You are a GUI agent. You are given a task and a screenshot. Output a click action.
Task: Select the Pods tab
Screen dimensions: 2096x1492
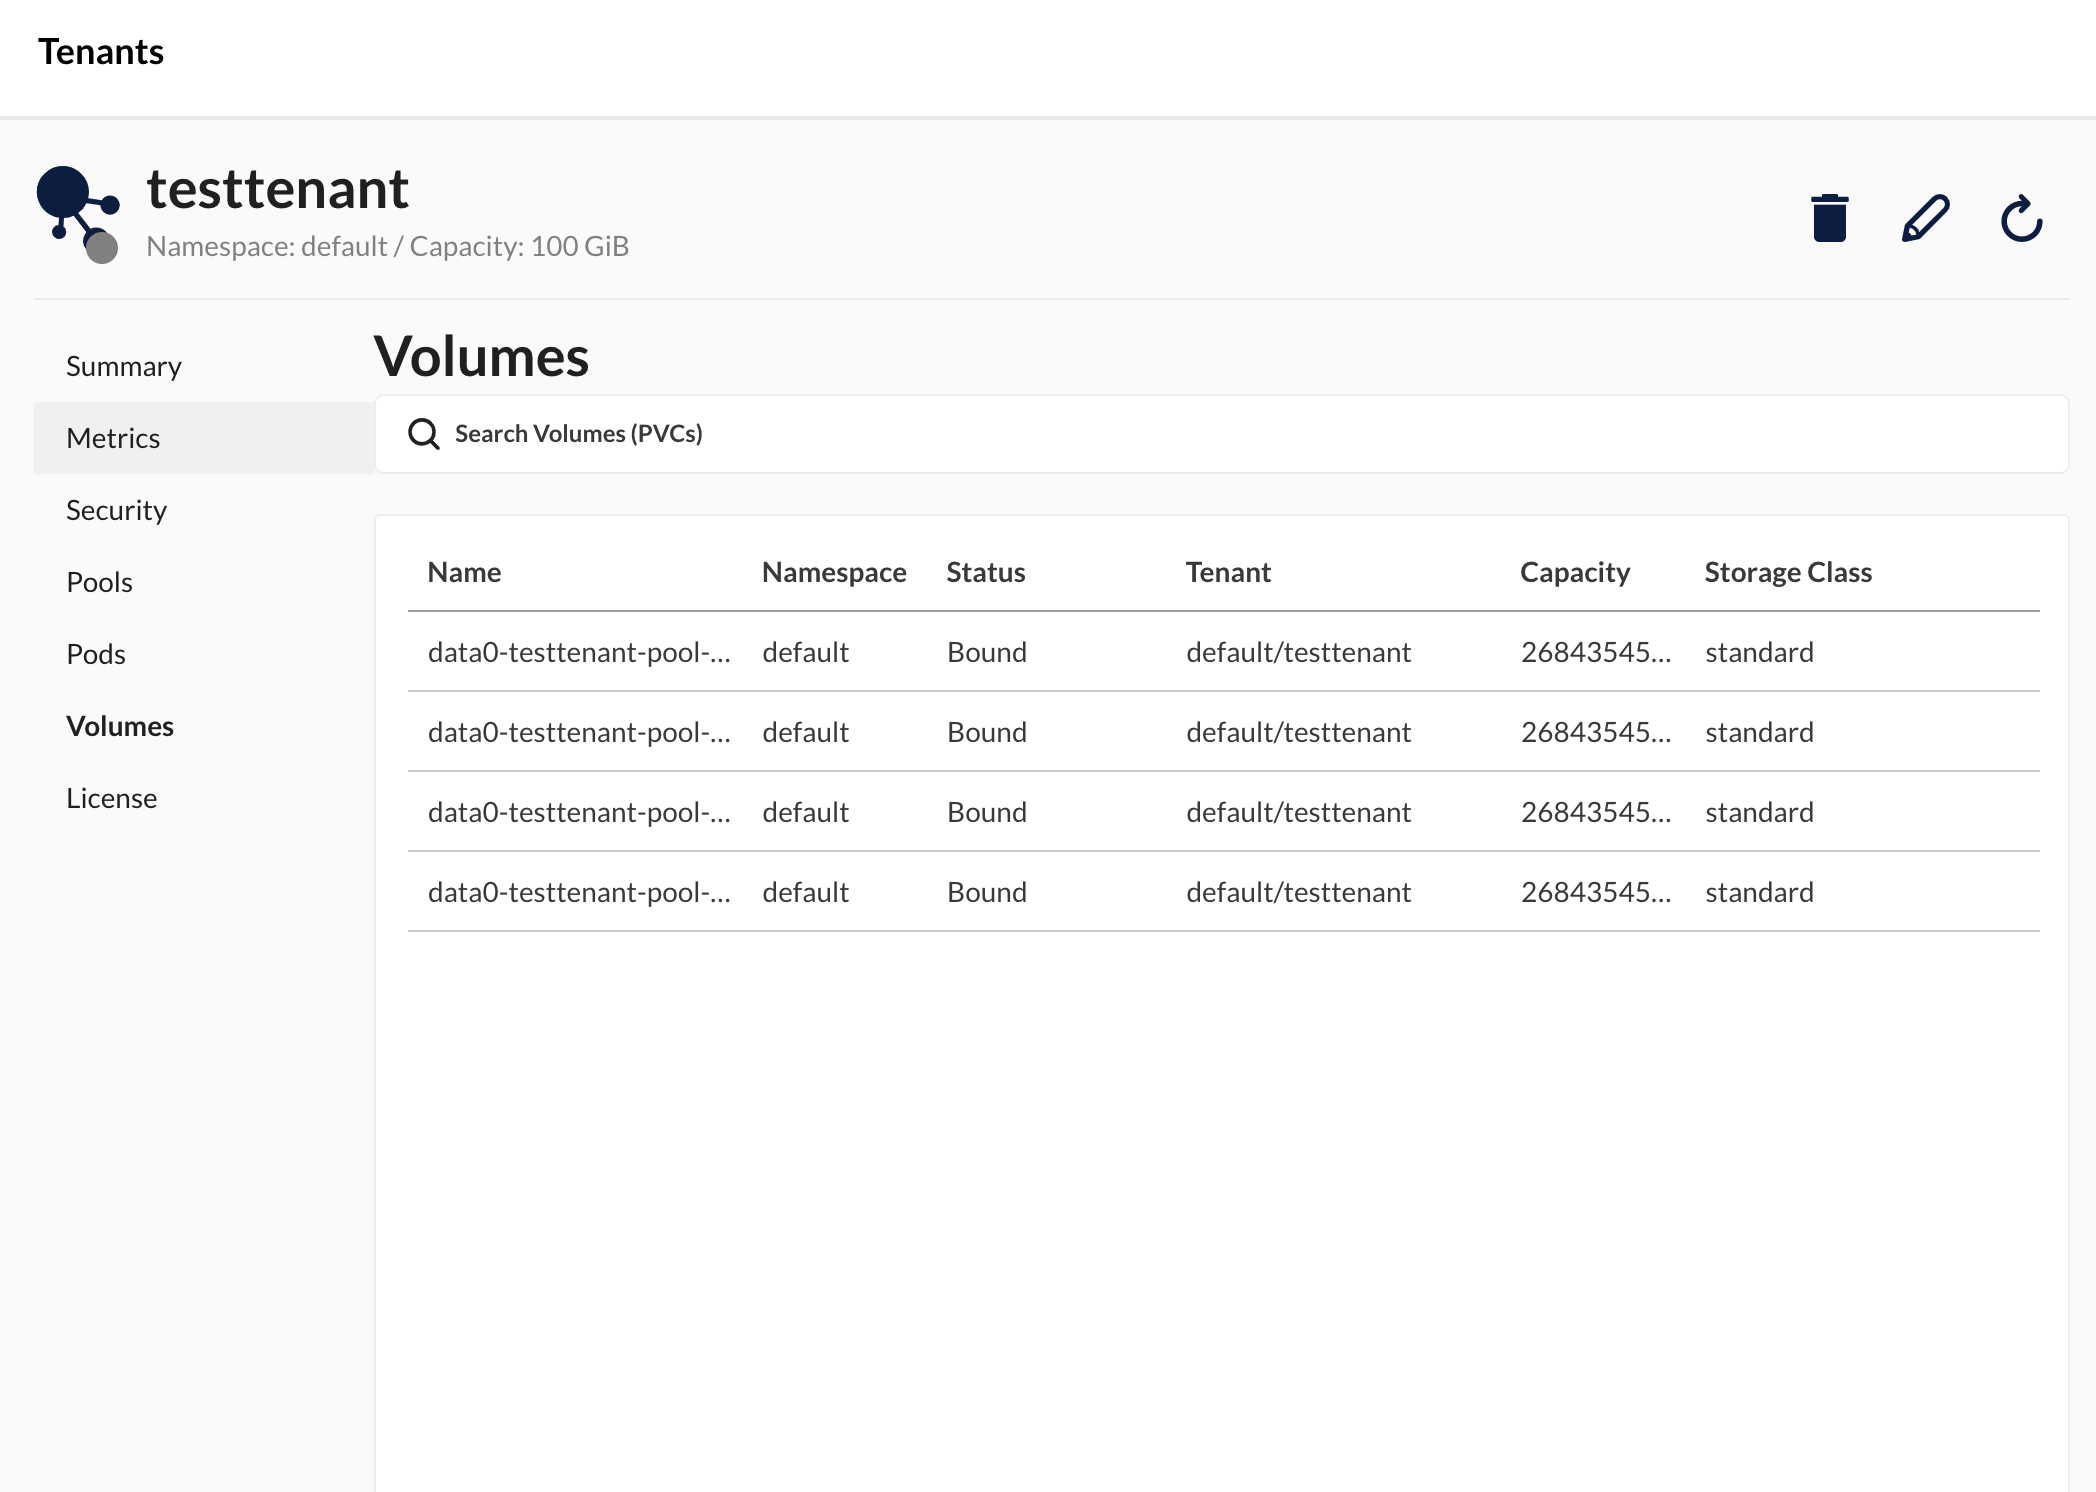tap(96, 655)
